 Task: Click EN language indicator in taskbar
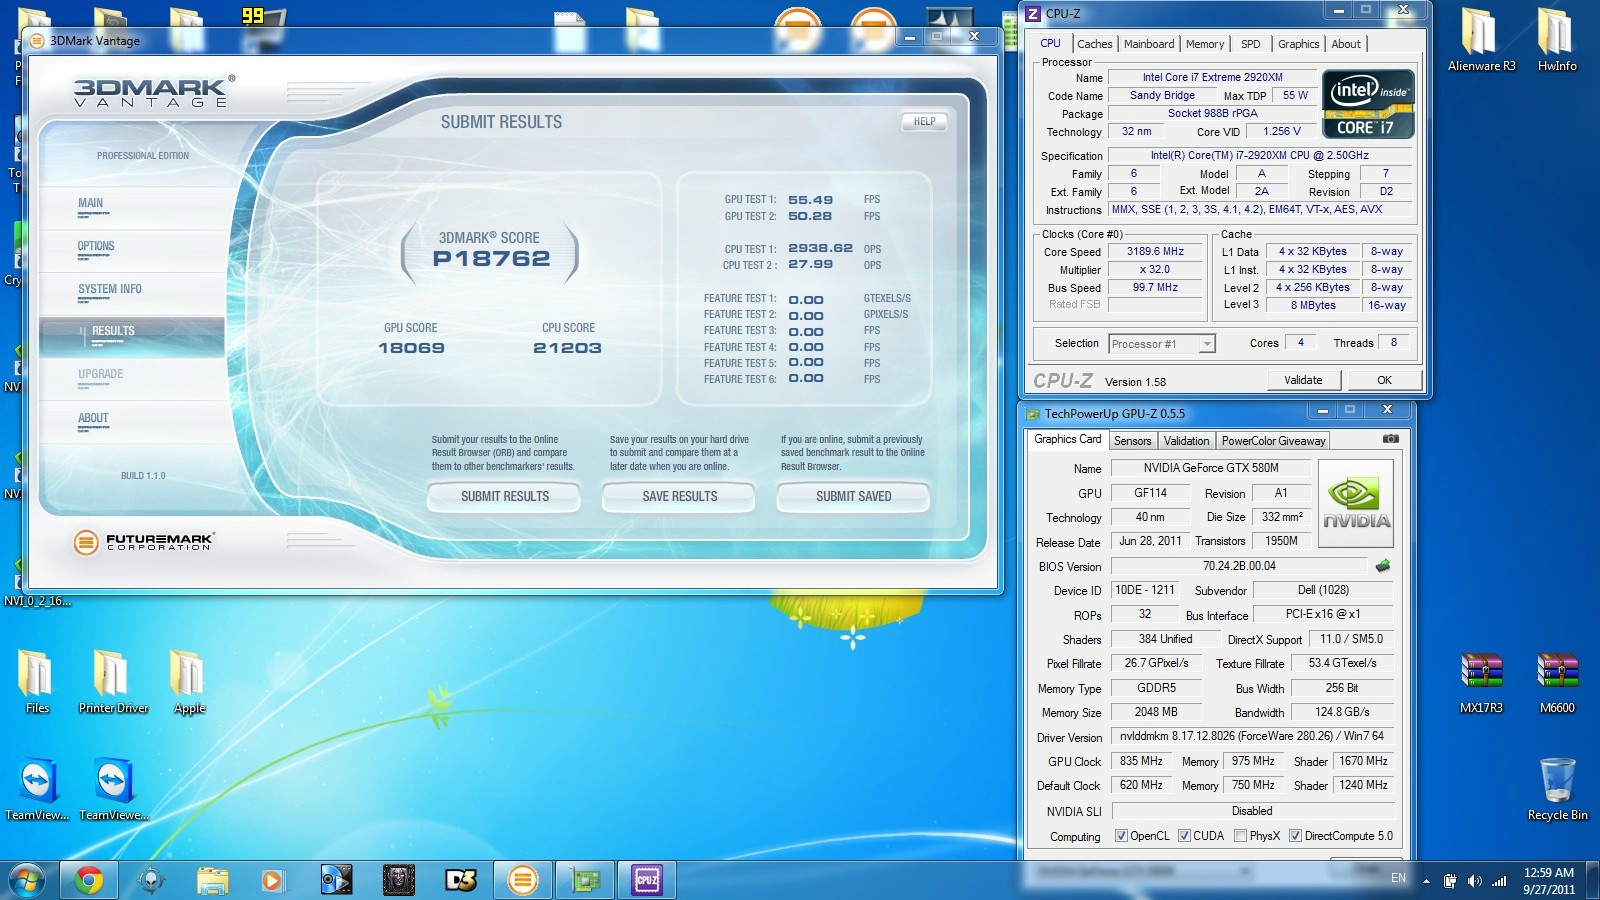click(x=1398, y=878)
